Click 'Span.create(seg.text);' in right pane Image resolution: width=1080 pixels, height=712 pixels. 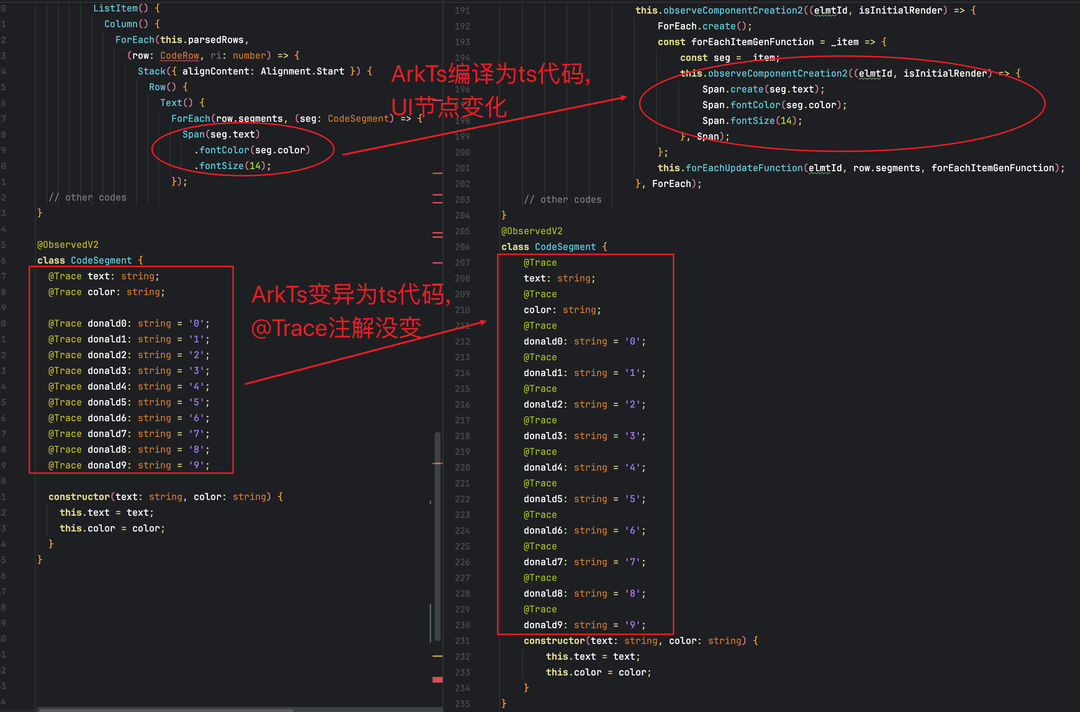pyautogui.click(x=763, y=90)
